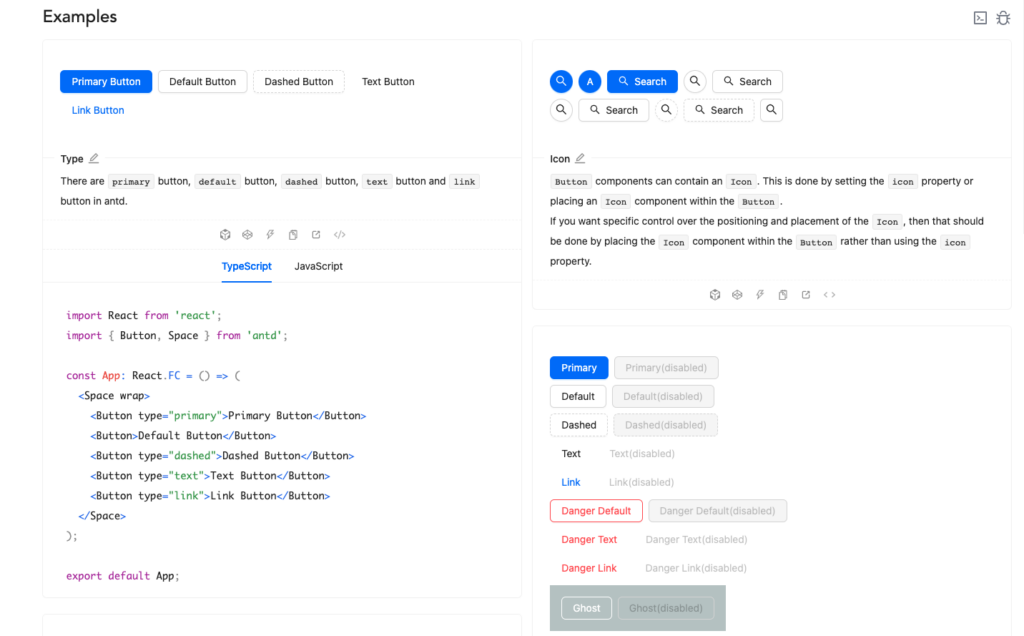The width and height of the screenshot is (1024, 636).
Task: Follow the Link Button
Action: 98,110
